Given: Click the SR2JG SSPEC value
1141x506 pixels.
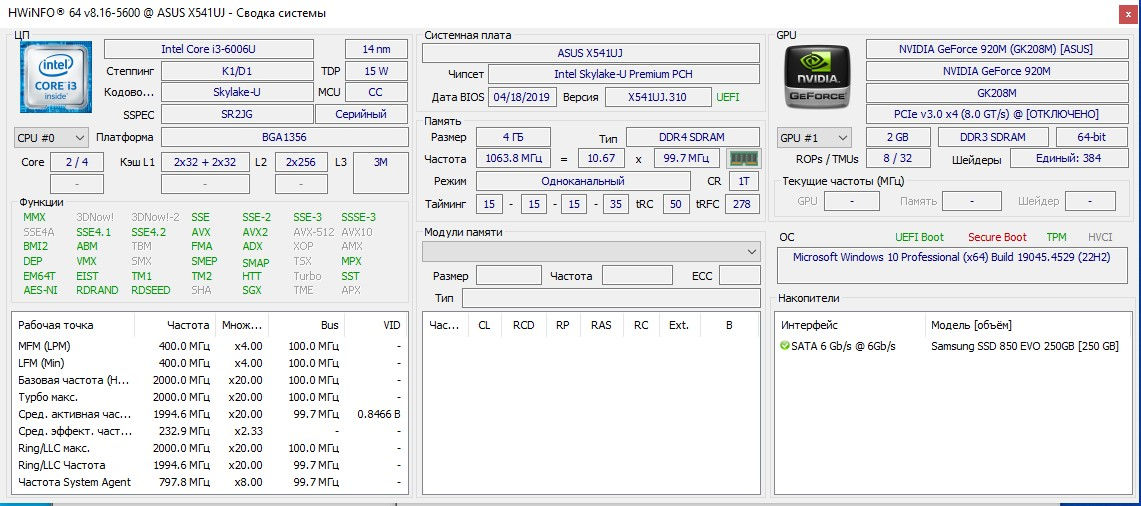Looking at the screenshot, I should pyautogui.click(x=237, y=114).
